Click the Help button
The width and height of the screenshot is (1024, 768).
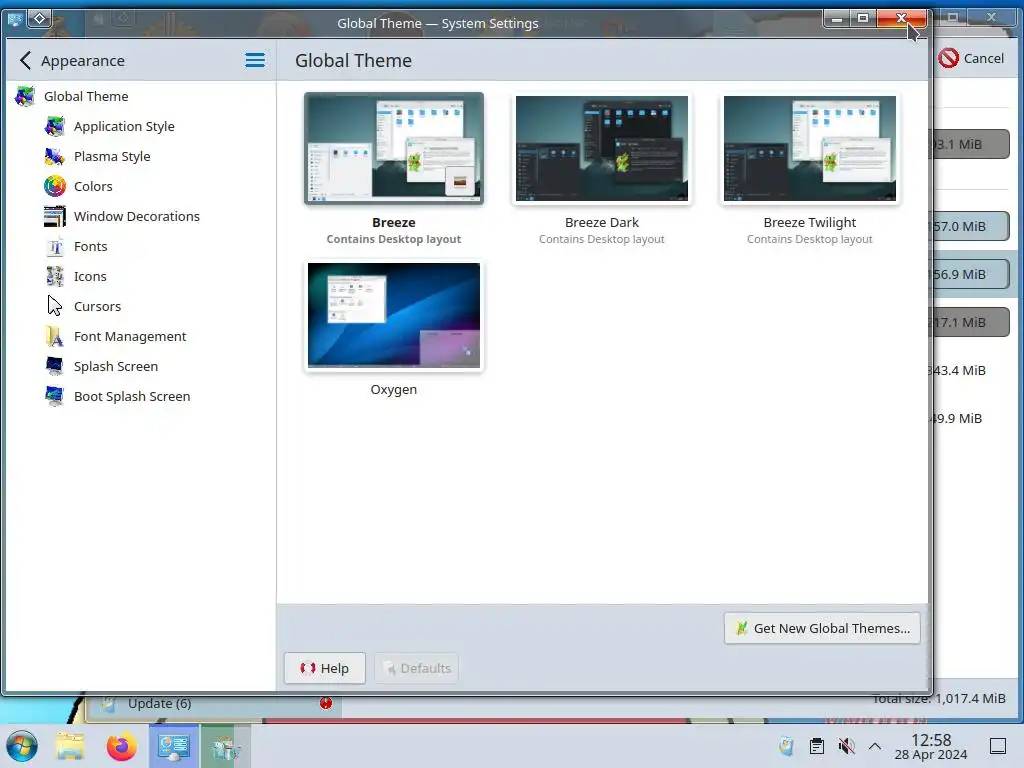click(325, 668)
